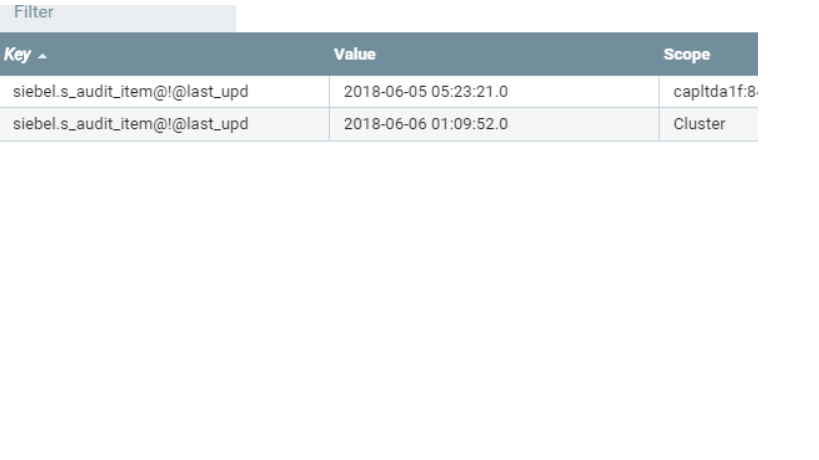Click the ascending sort arrow beside Key
Image resolution: width=819 pixels, height=460 pixels.
click(42, 56)
